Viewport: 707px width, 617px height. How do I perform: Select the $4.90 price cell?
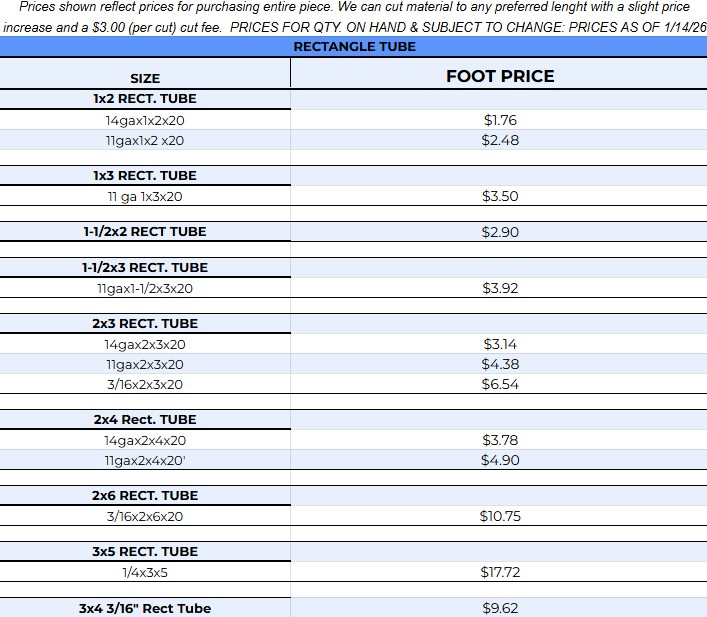coord(499,460)
